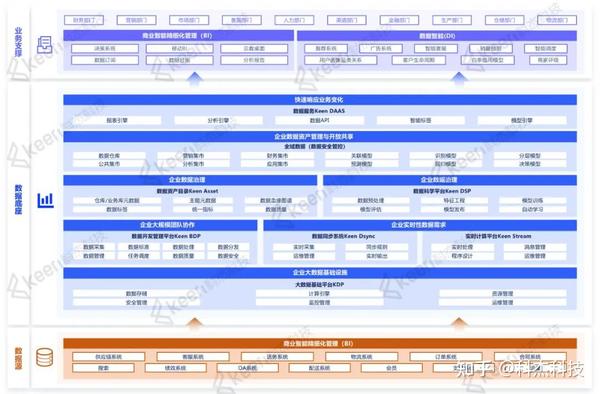
Task: Select the 特征工程 box
Action: 454,200
